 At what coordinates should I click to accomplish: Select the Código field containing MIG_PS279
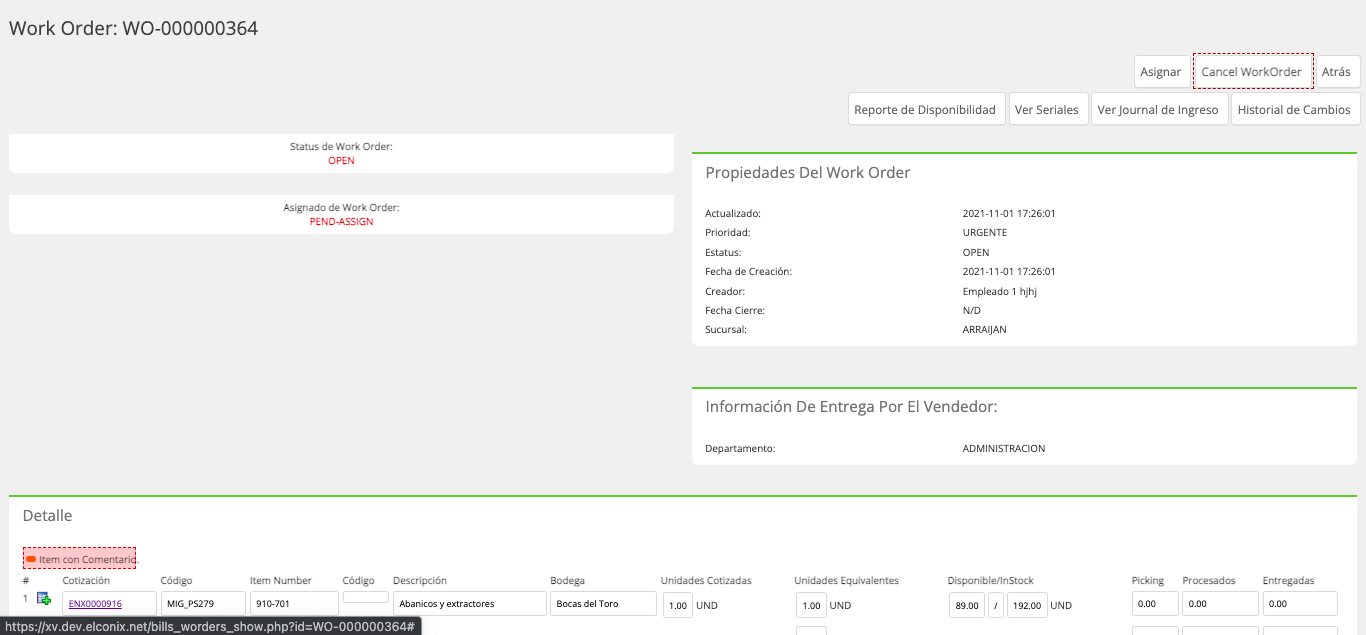pyautogui.click(x=203, y=604)
